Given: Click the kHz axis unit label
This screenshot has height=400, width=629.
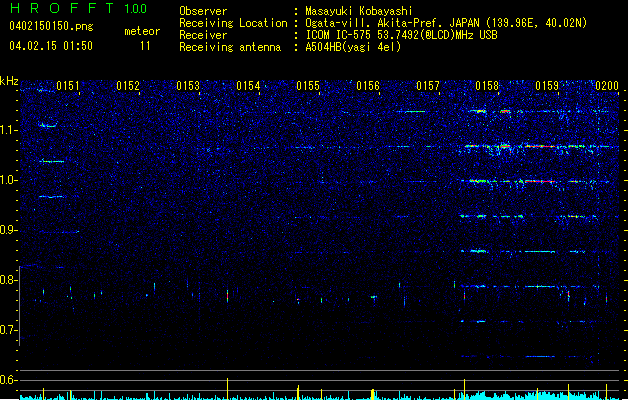Looking at the screenshot, I should coord(9,81).
